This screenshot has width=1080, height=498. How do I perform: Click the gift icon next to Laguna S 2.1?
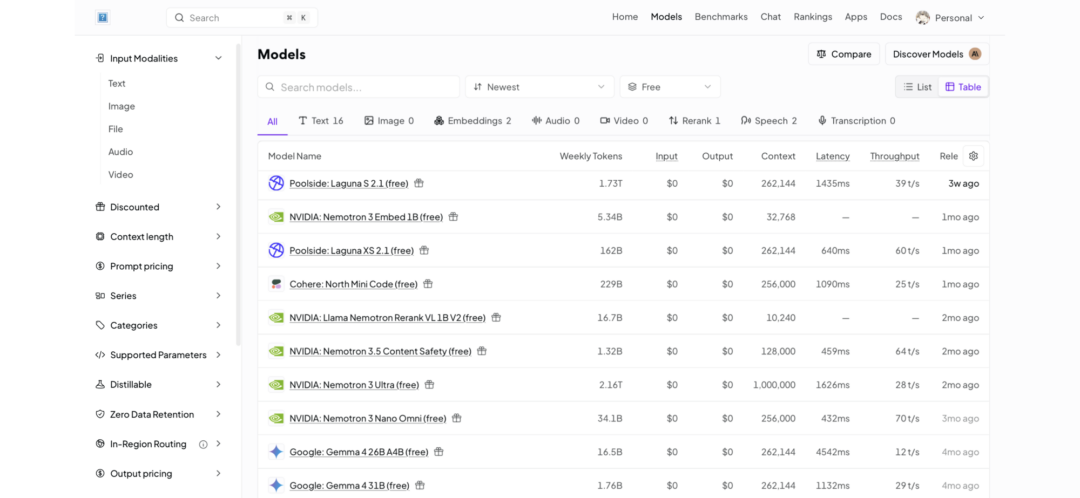[x=419, y=183]
